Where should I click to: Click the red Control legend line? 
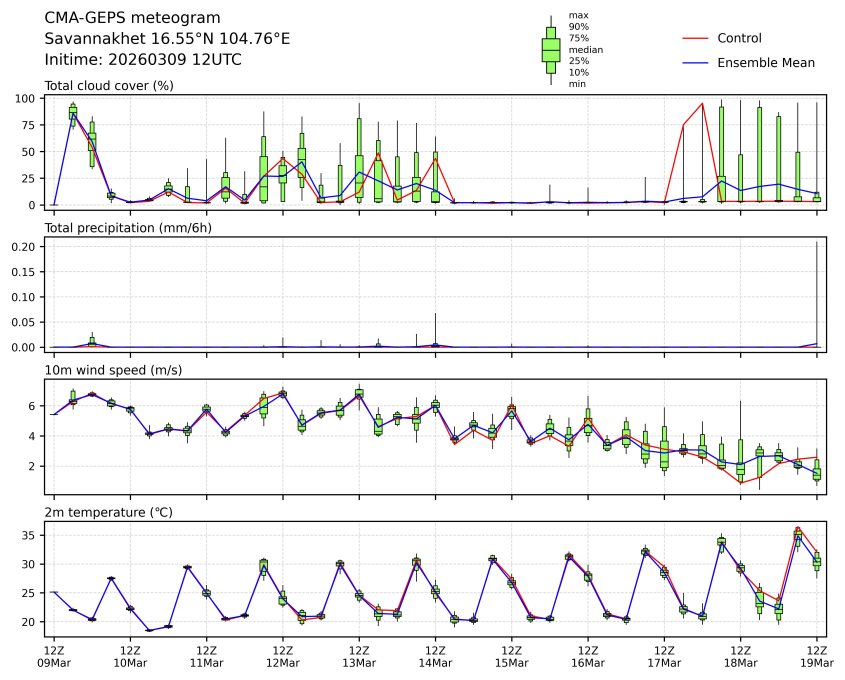click(695, 38)
